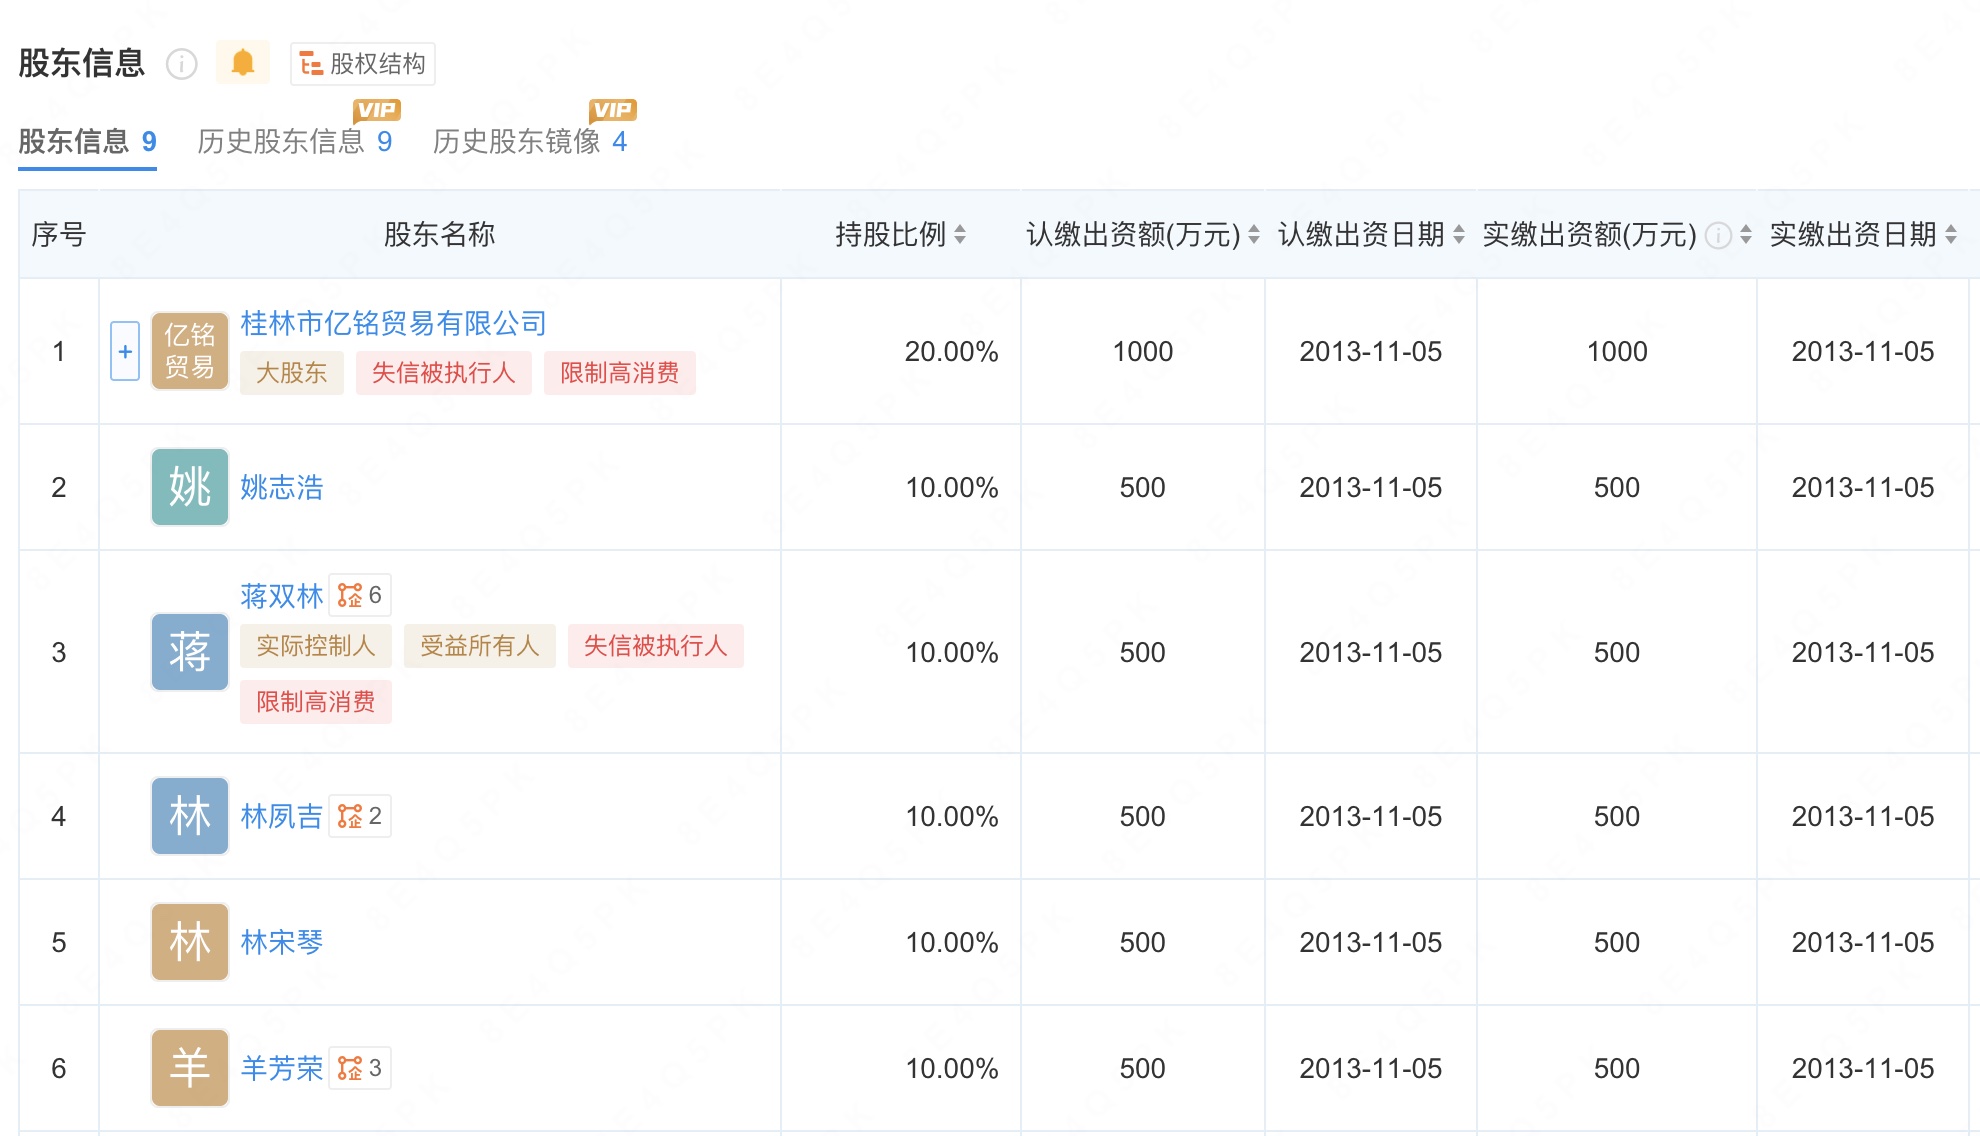Click 限制高消费 tag on first row
Viewport: 1980px width, 1136px height.
[619, 373]
